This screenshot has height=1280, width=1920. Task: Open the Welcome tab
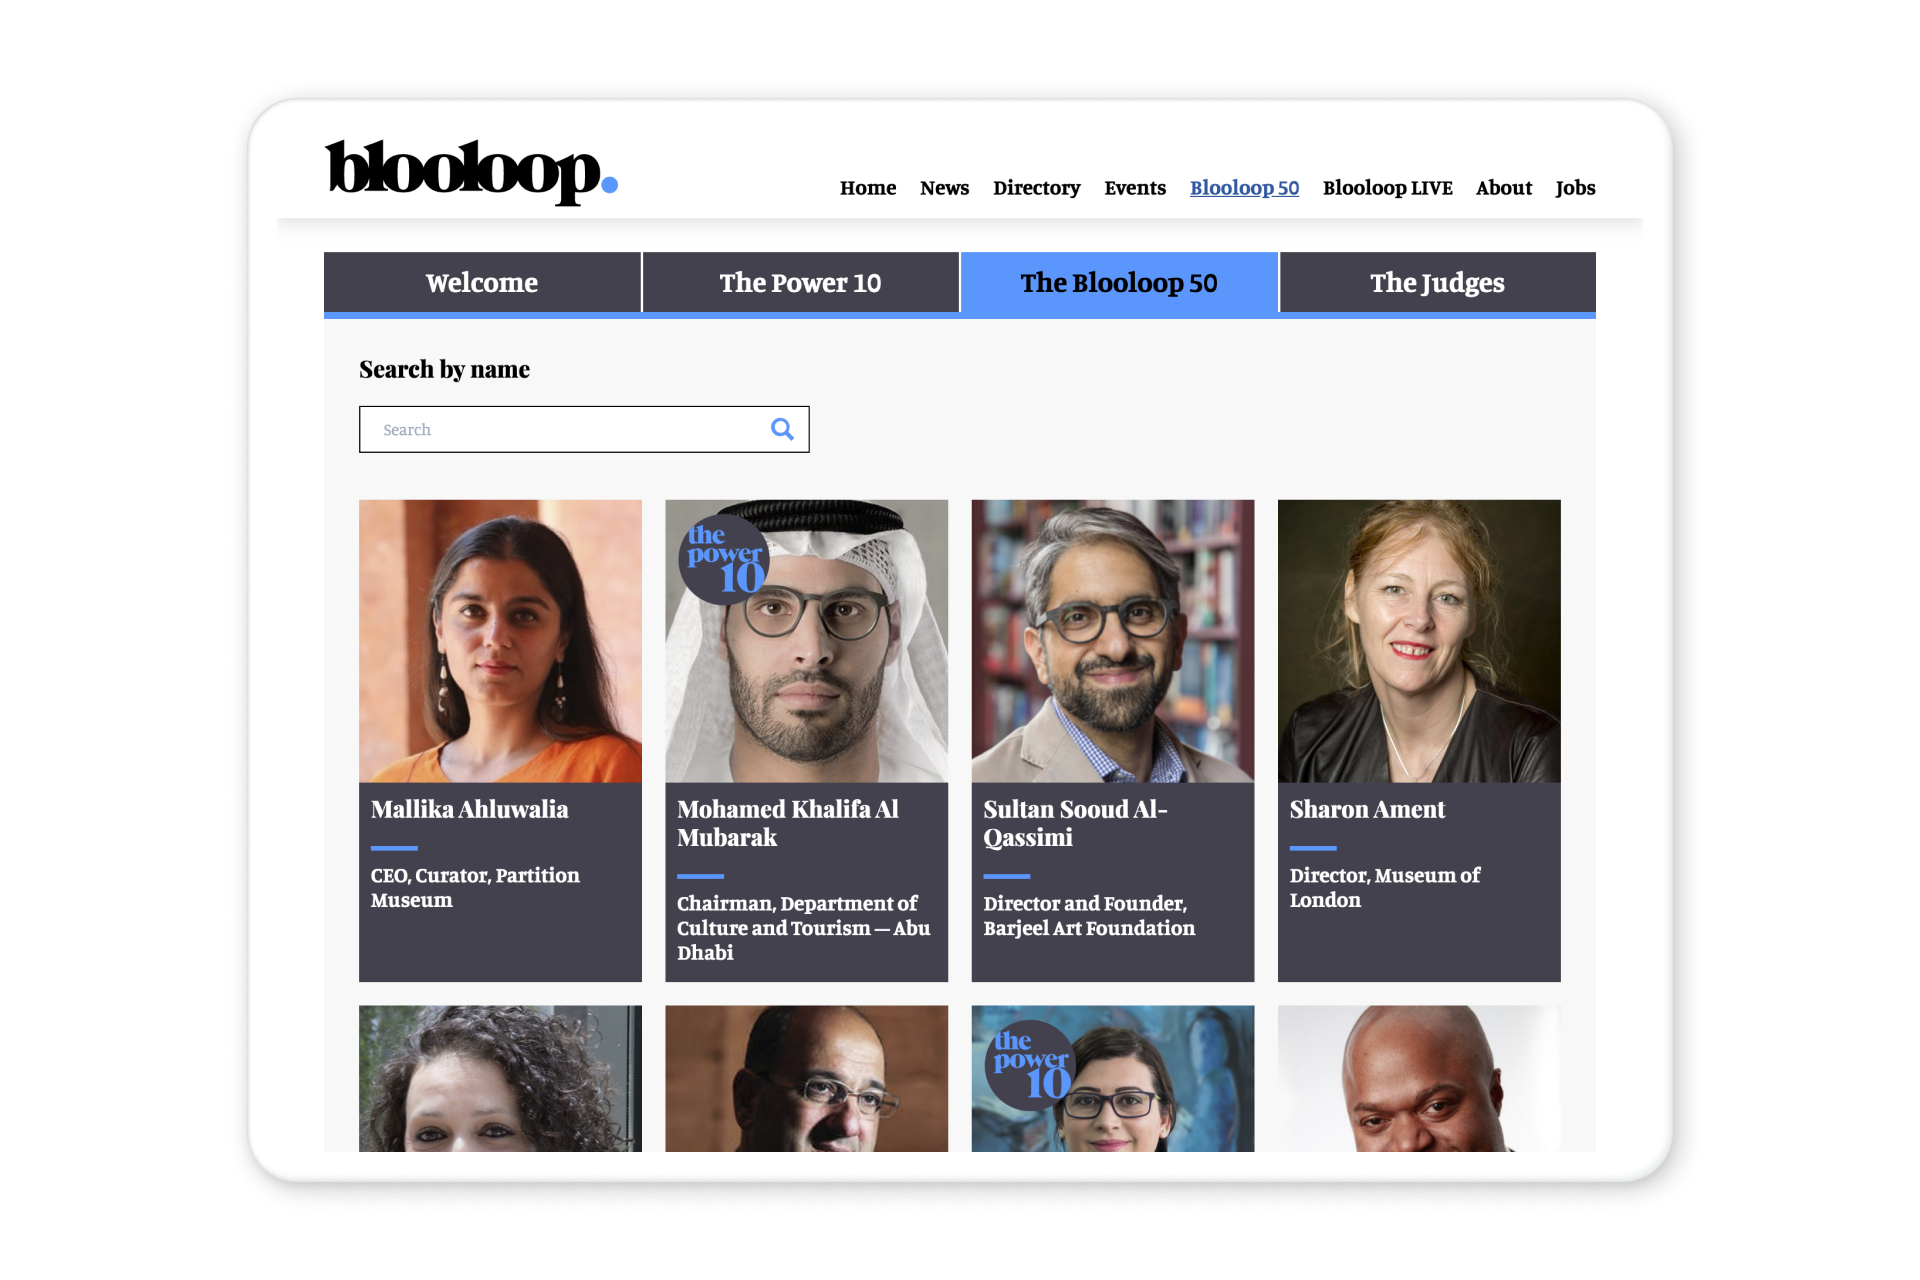tap(482, 283)
